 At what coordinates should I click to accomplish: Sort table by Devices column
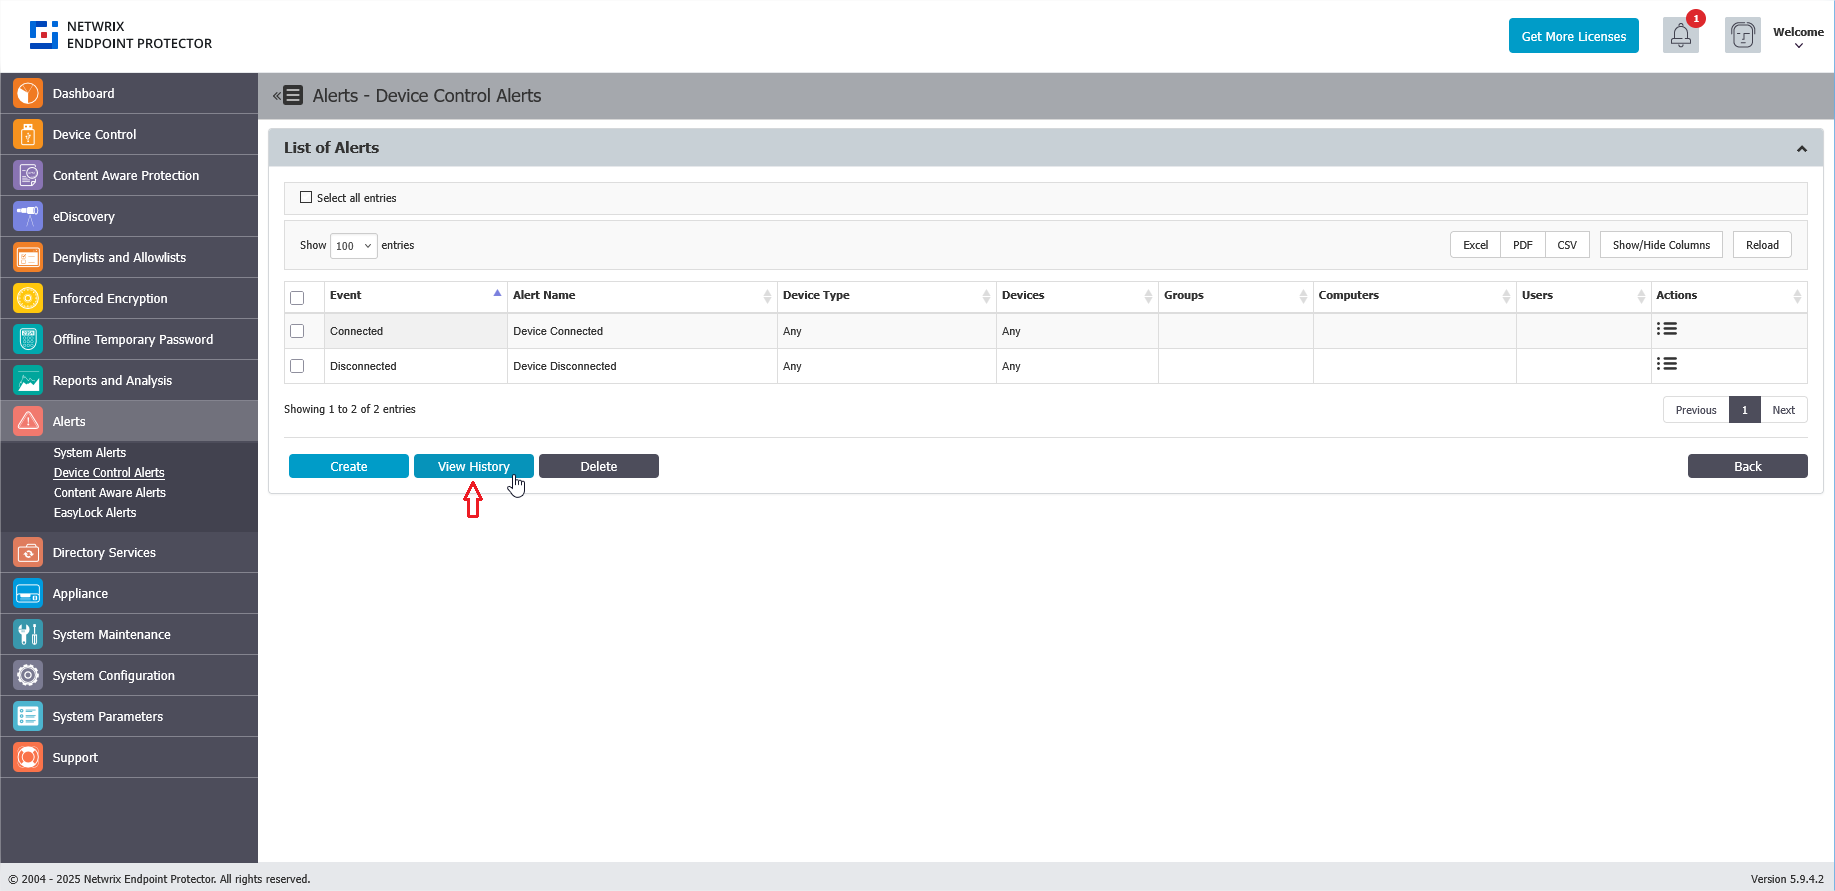tap(1077, 295)
